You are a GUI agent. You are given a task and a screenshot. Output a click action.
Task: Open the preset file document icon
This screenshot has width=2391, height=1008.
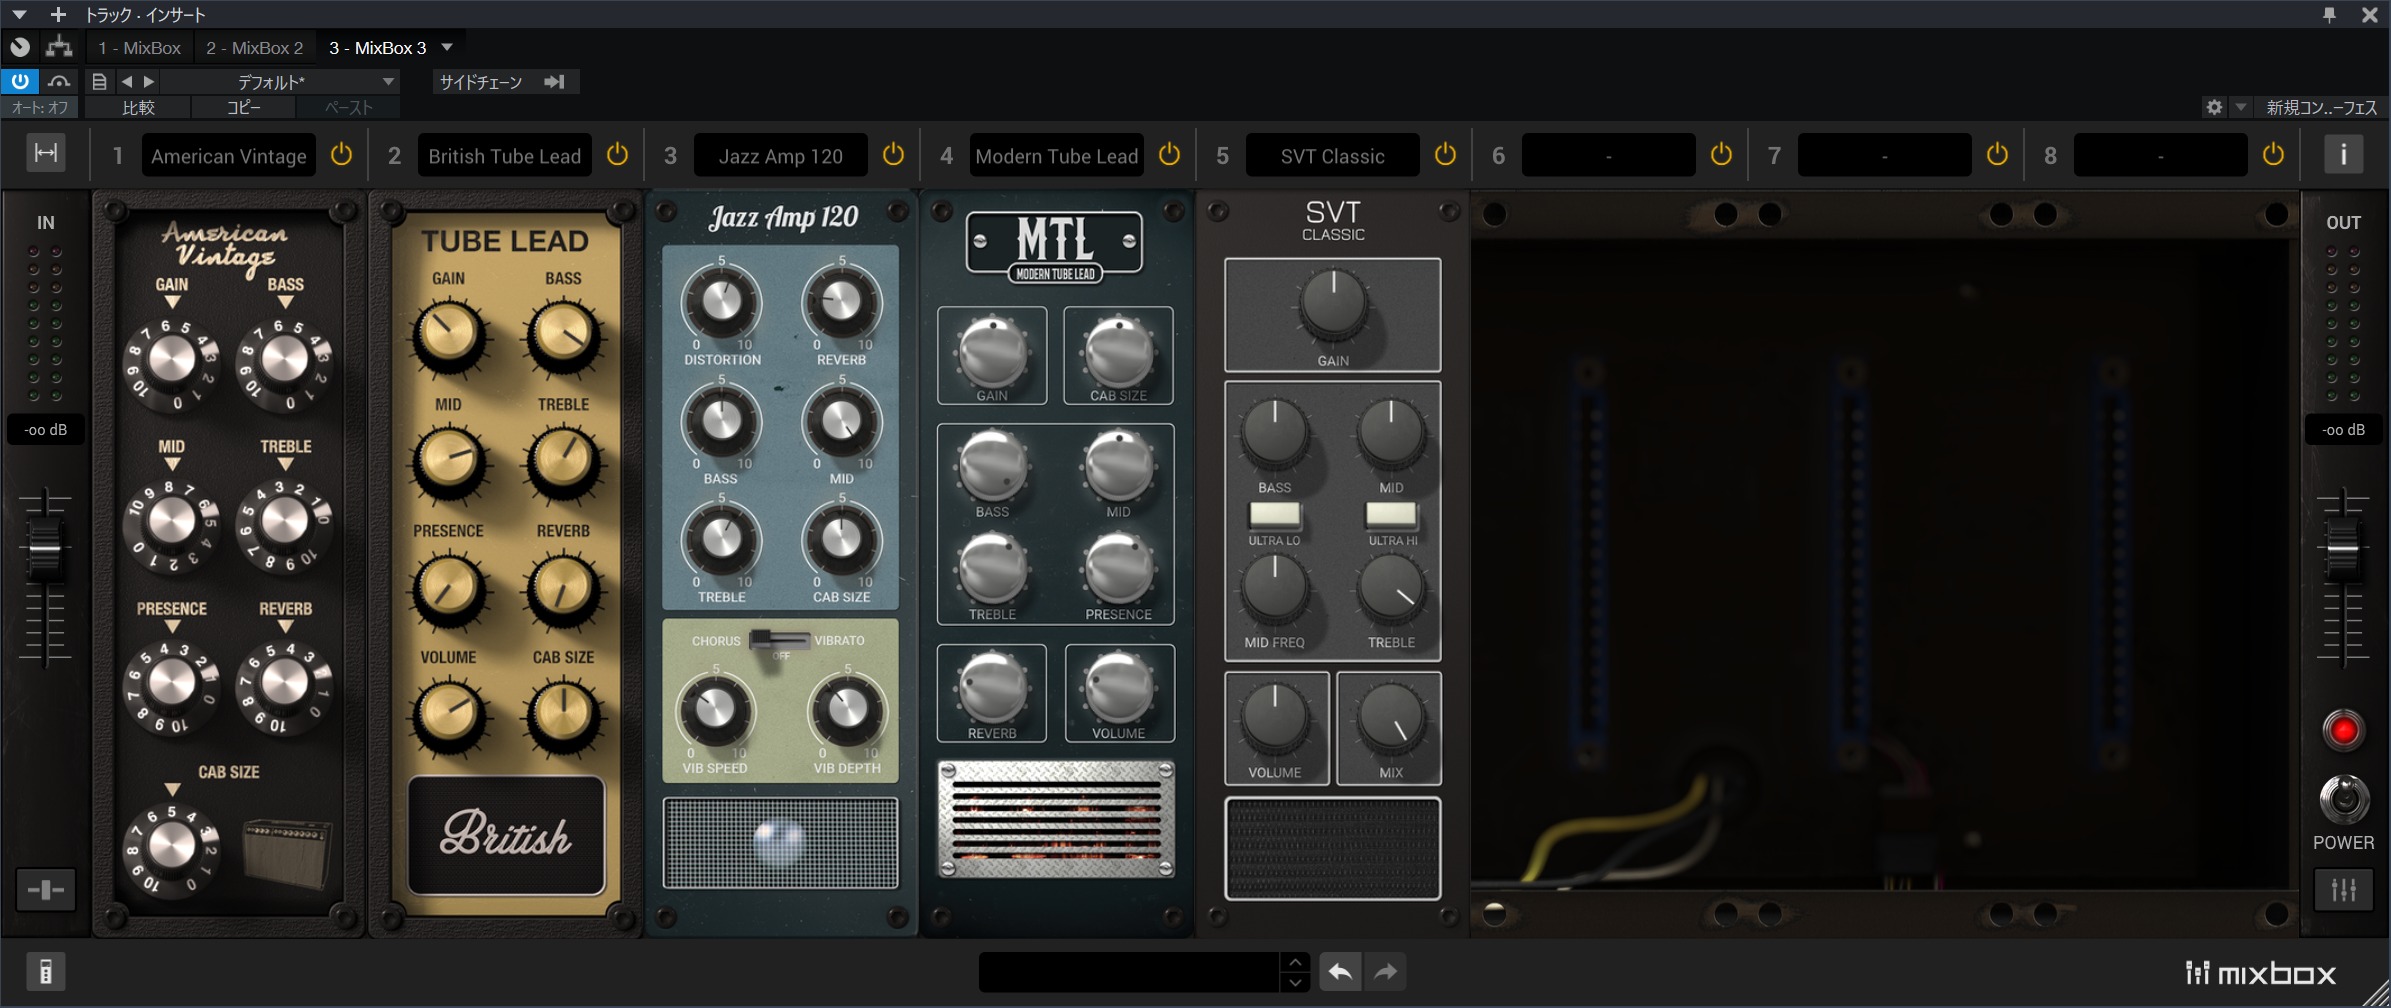click(99, 82)
